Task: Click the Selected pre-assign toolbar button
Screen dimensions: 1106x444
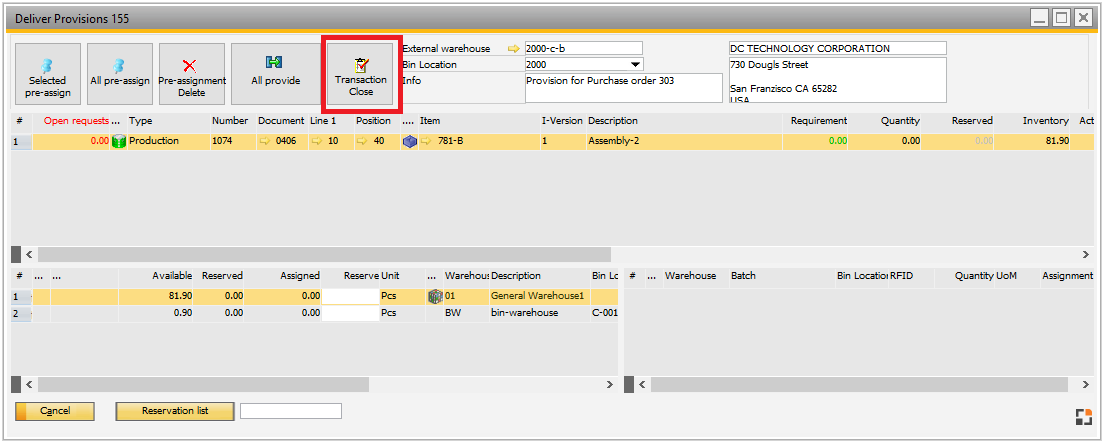Action: (x=48, y=75)
